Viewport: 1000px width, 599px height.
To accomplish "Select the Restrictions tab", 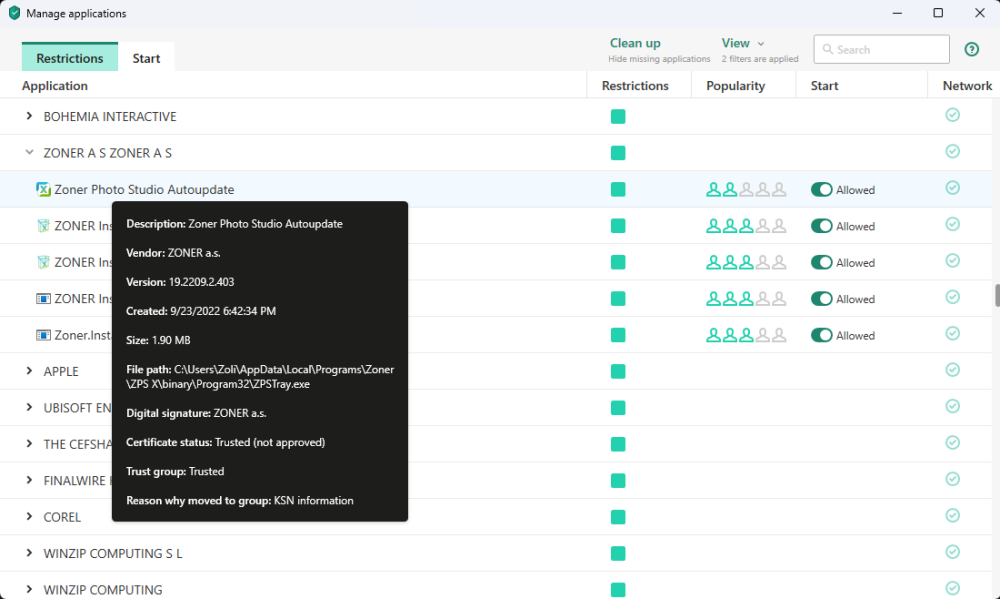I will pos(69,58).
